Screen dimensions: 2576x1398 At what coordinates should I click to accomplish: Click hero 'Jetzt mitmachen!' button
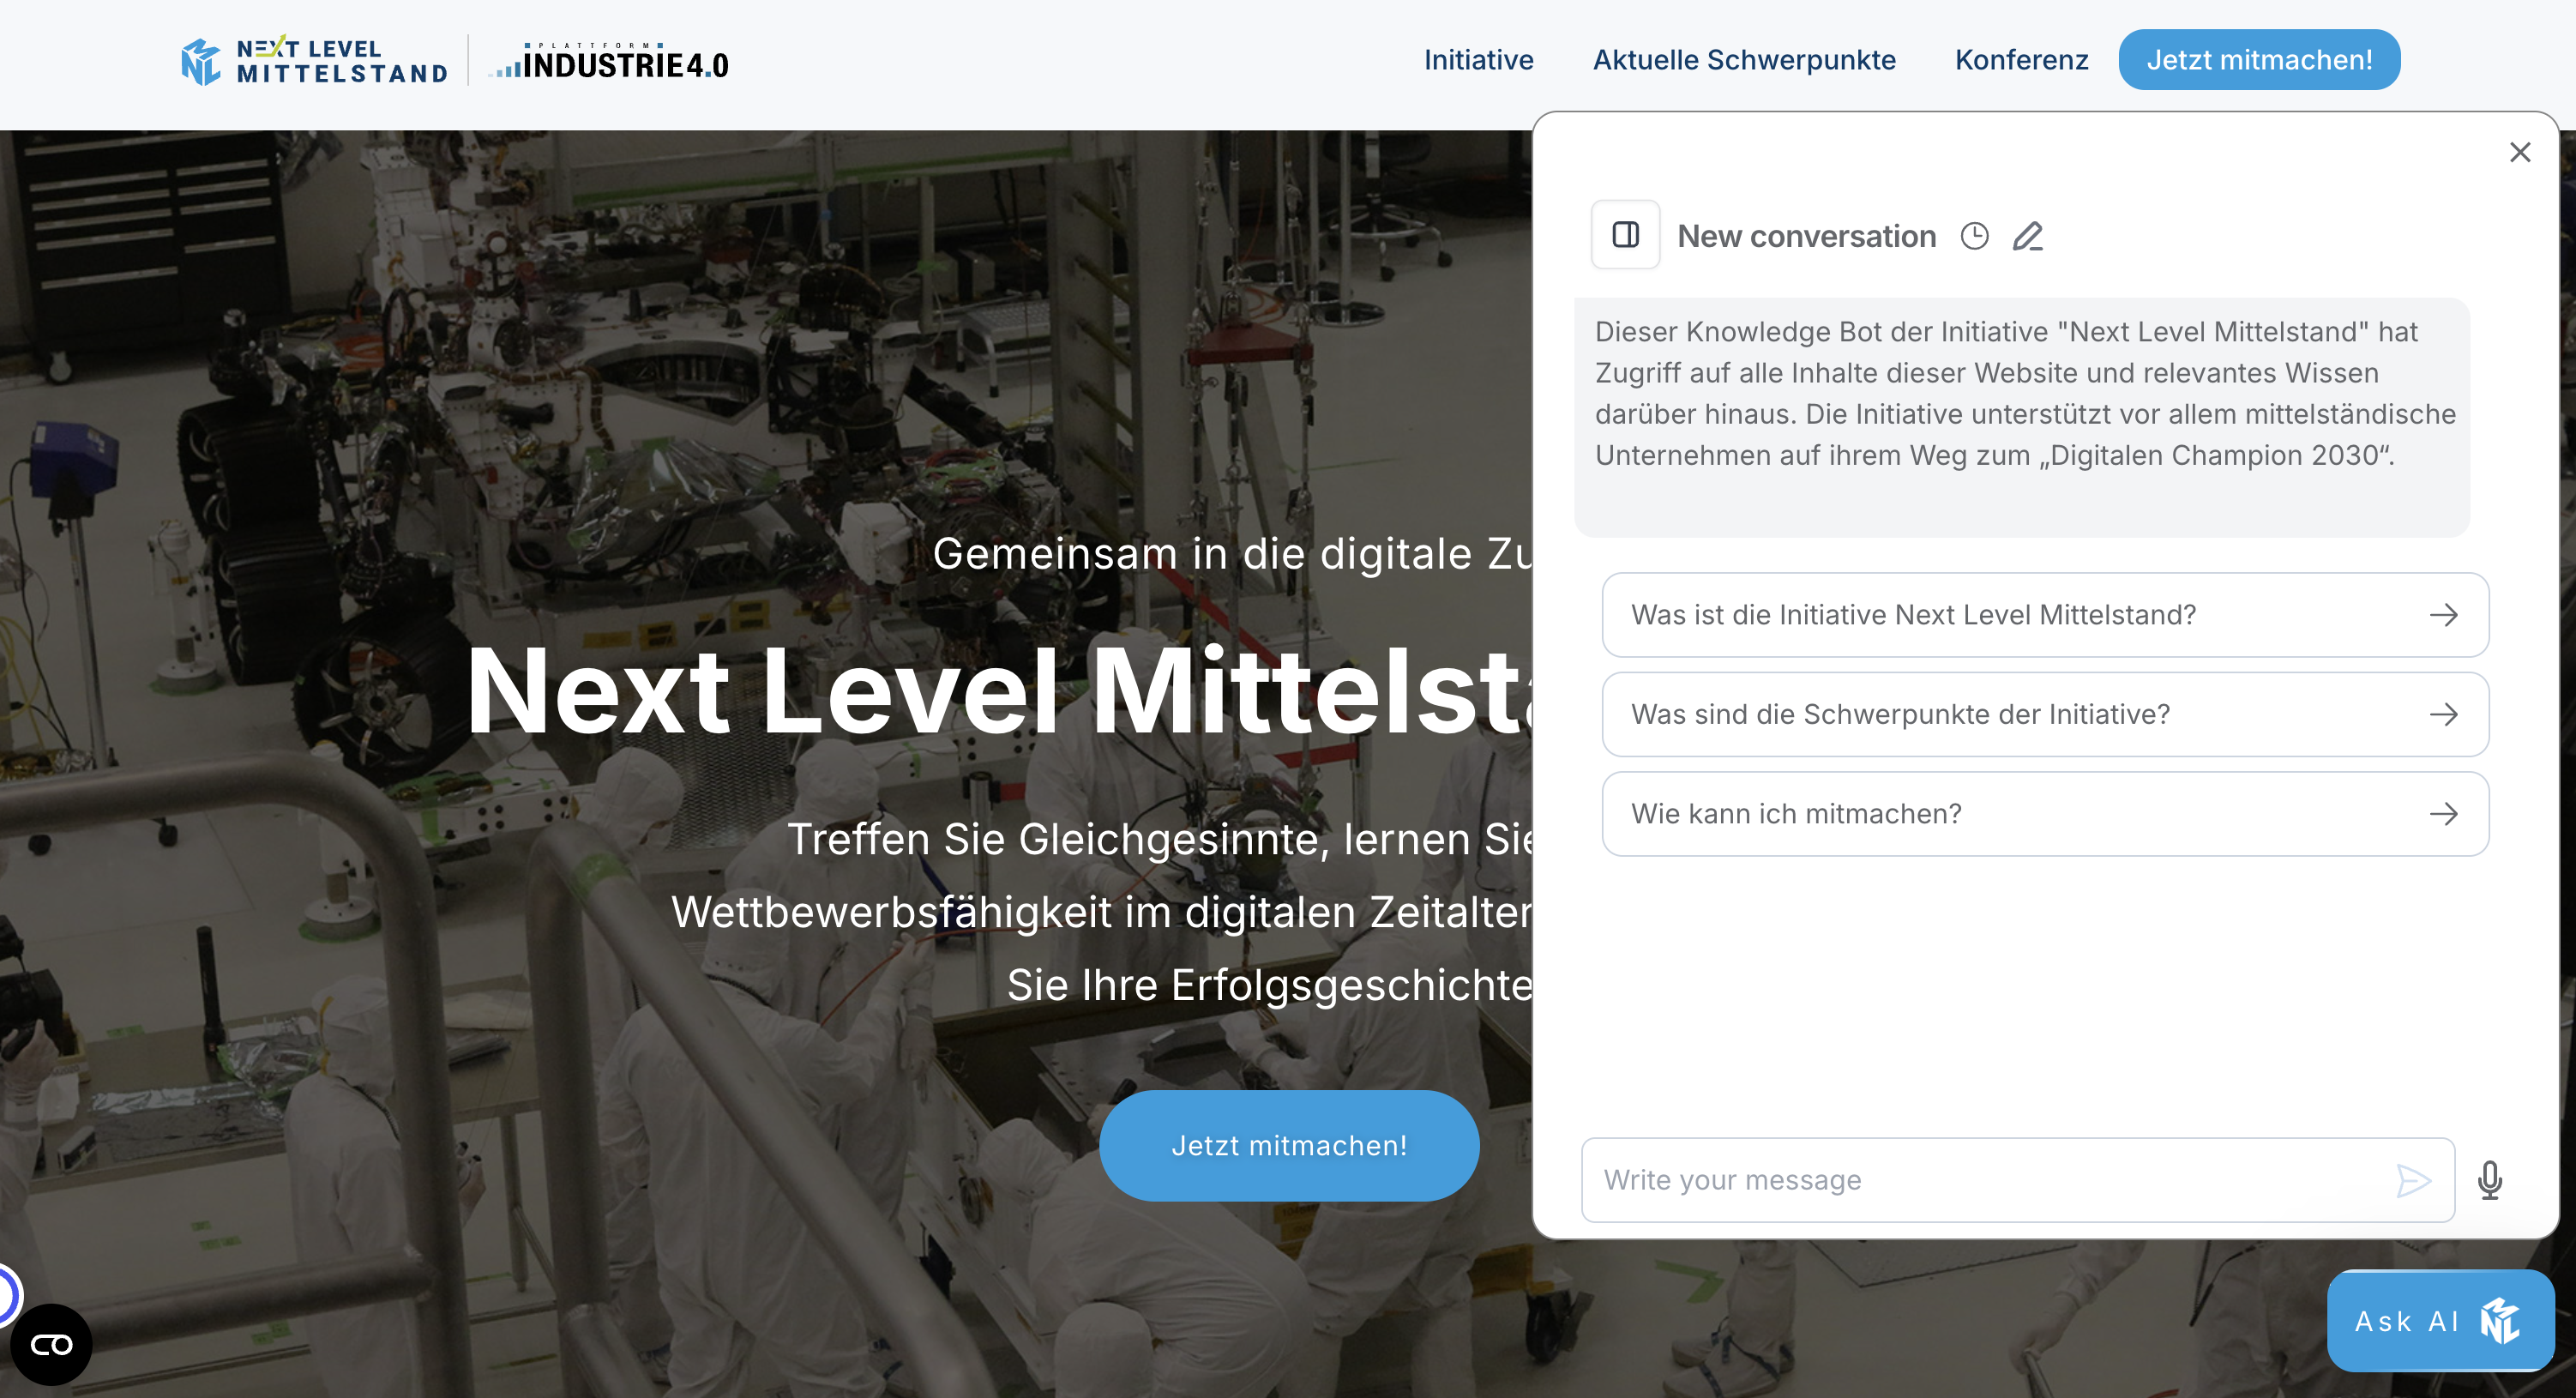(x=1289, y=1145)
